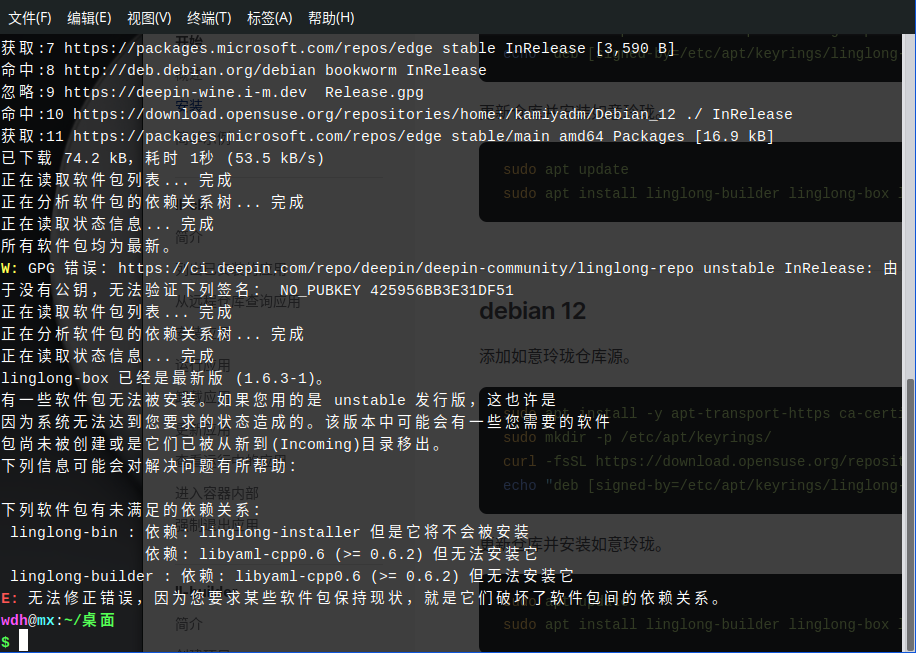
Task: Click the E: 无法修正错误 error line
Action: pyautogui.click(x=362, y=598)
